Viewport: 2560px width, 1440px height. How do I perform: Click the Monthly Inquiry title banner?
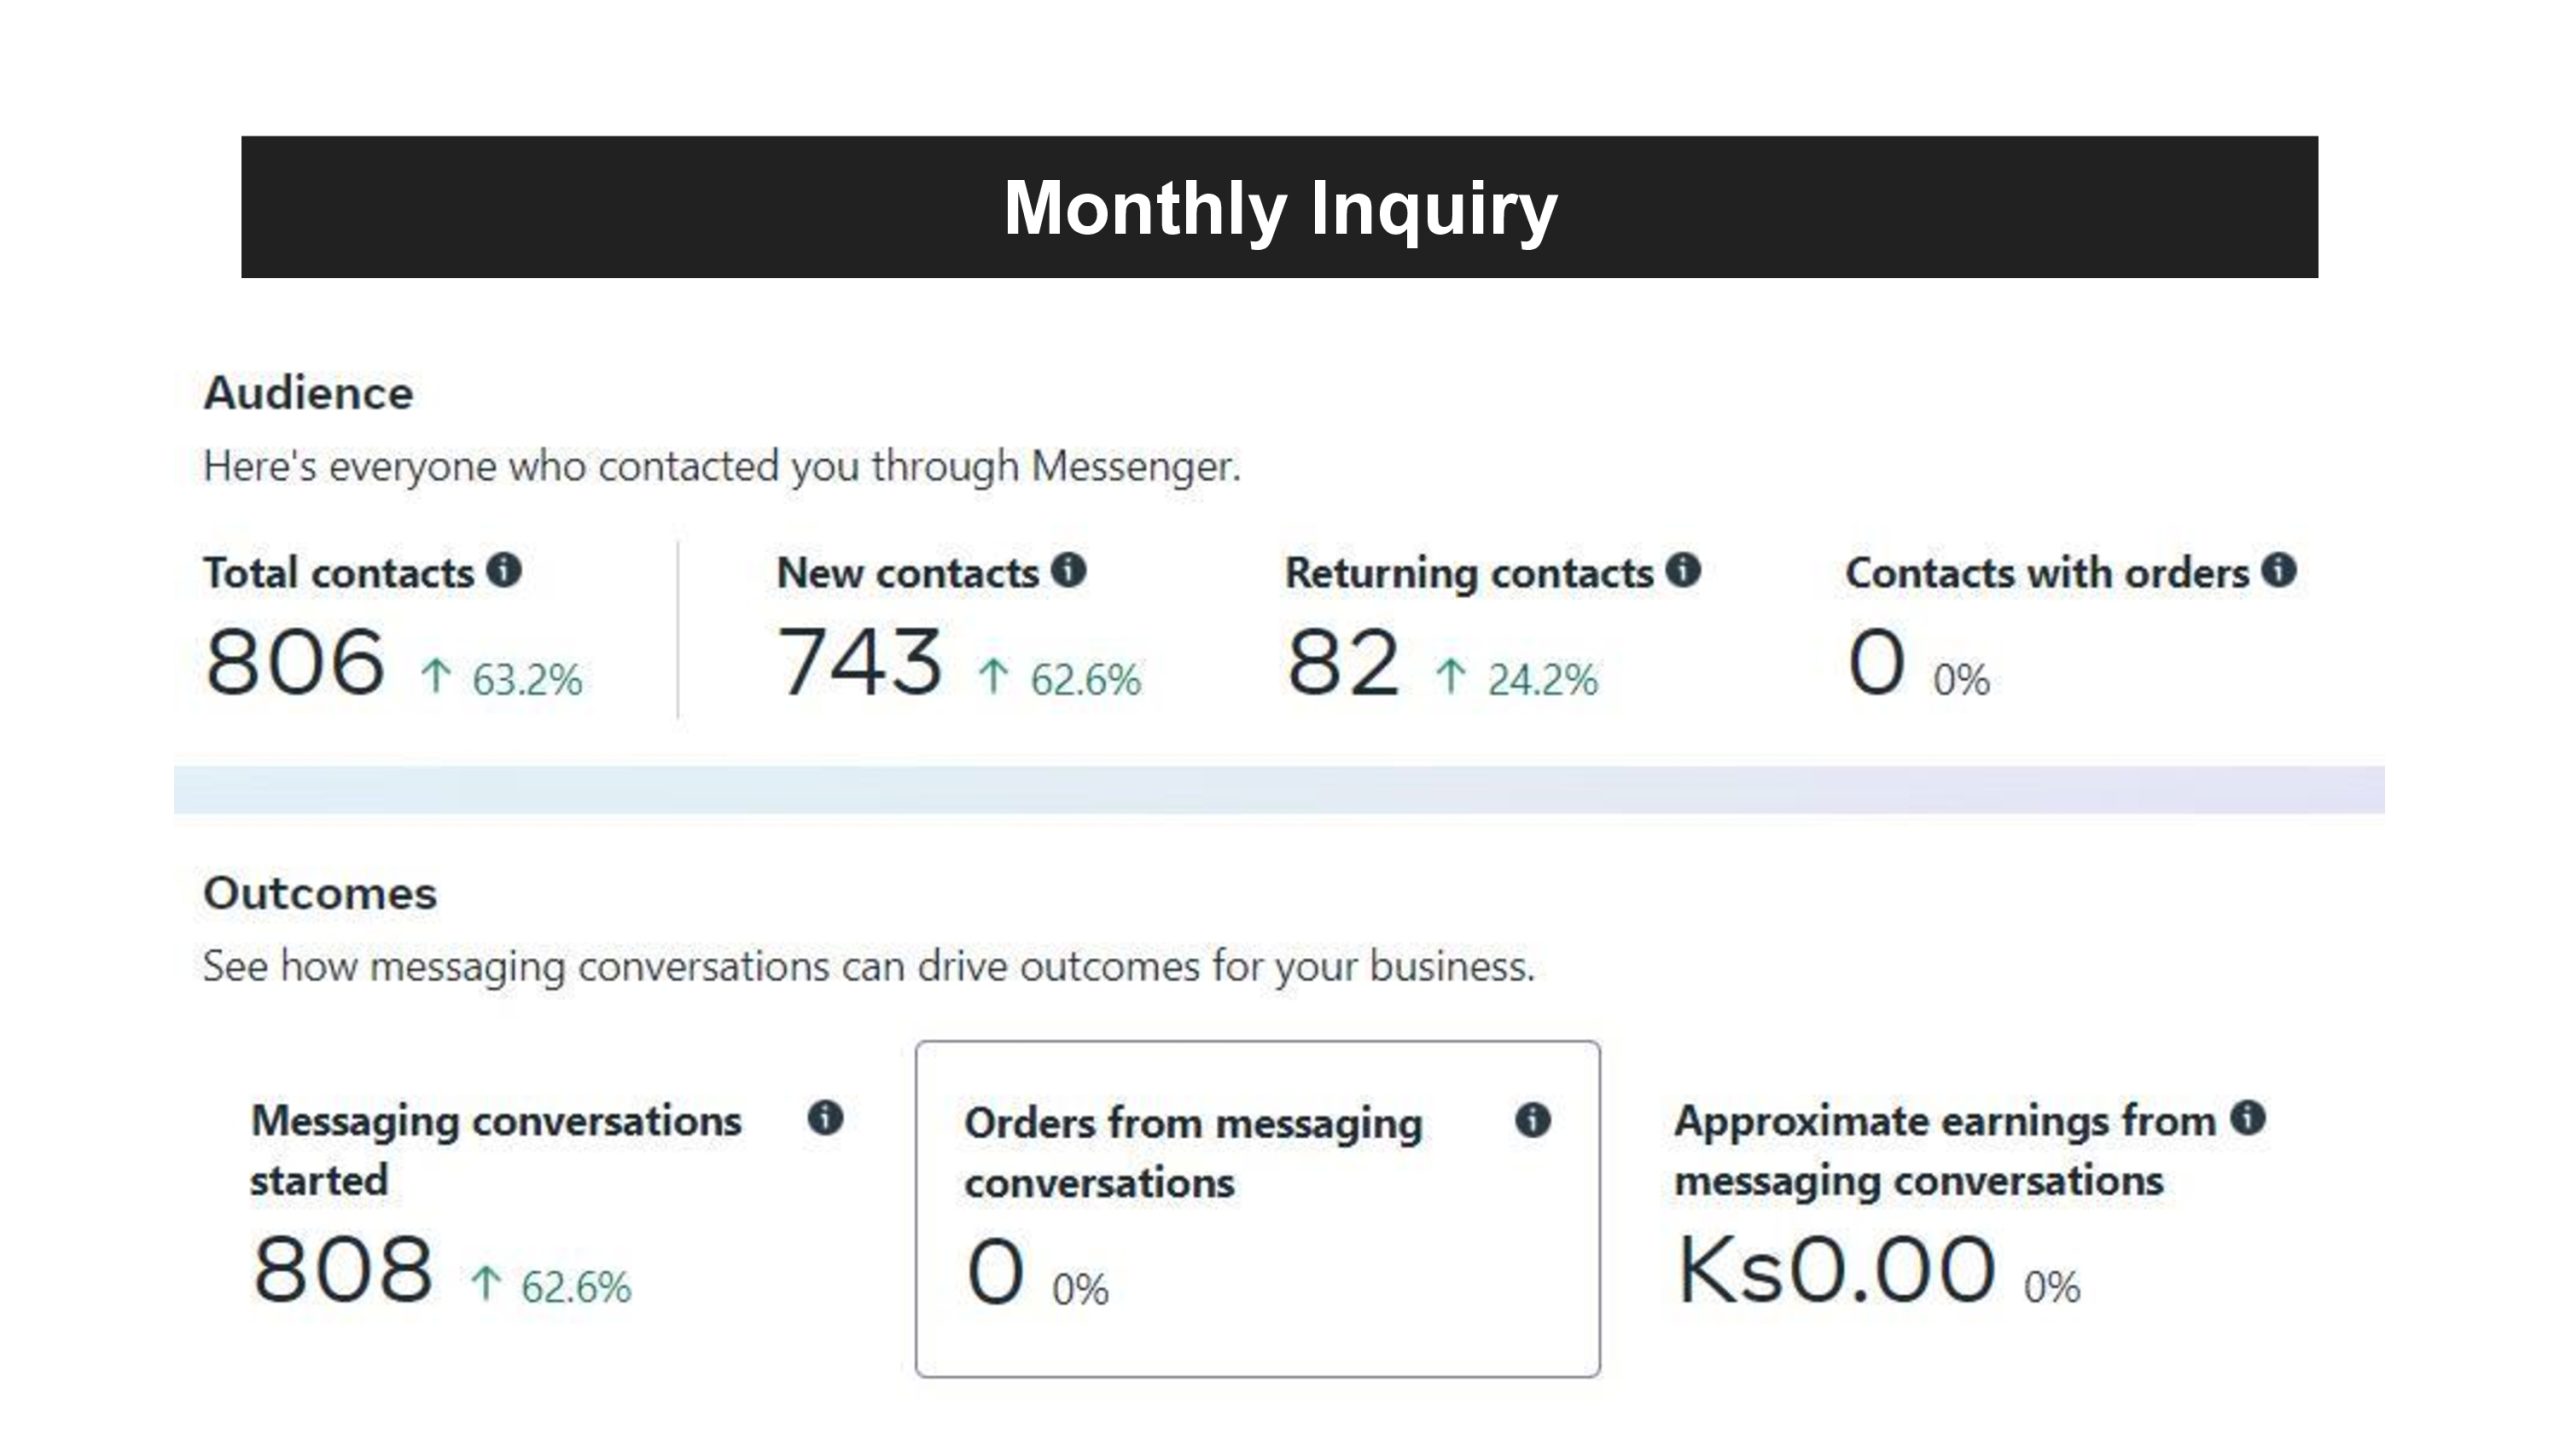1280,207
